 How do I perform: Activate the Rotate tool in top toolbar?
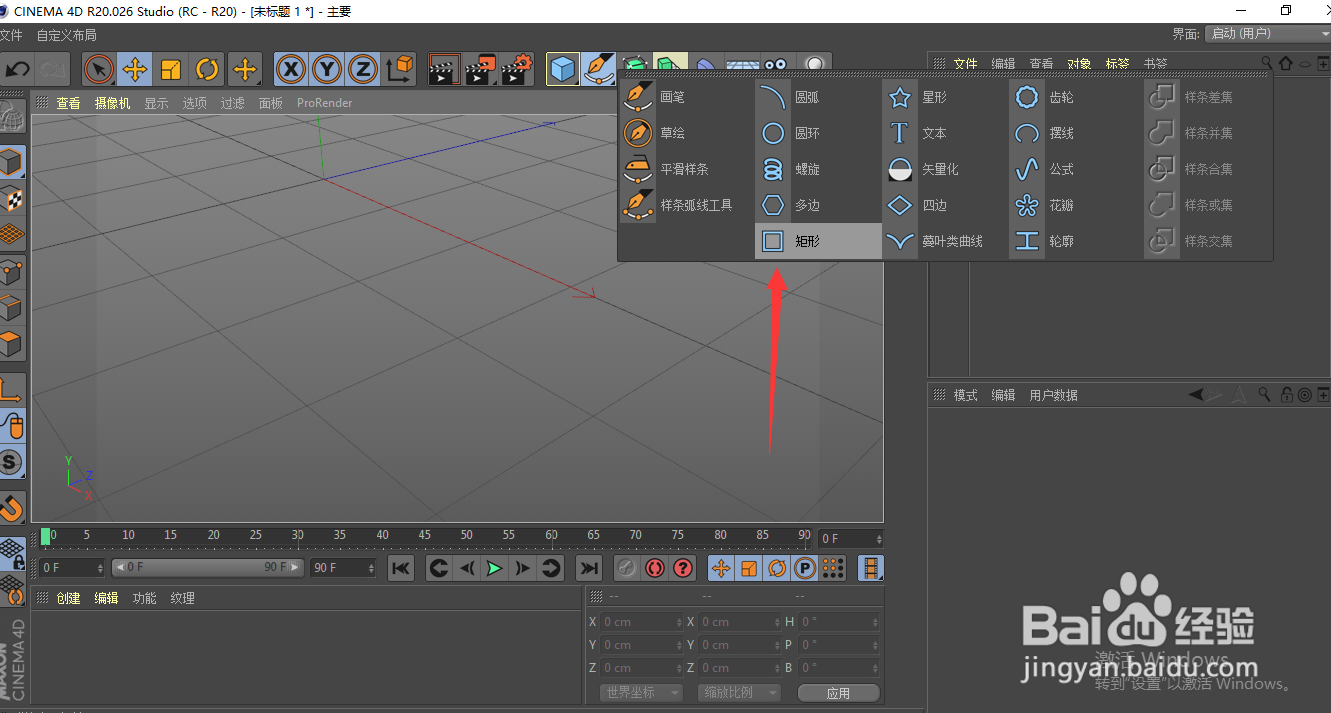point(207,69)
